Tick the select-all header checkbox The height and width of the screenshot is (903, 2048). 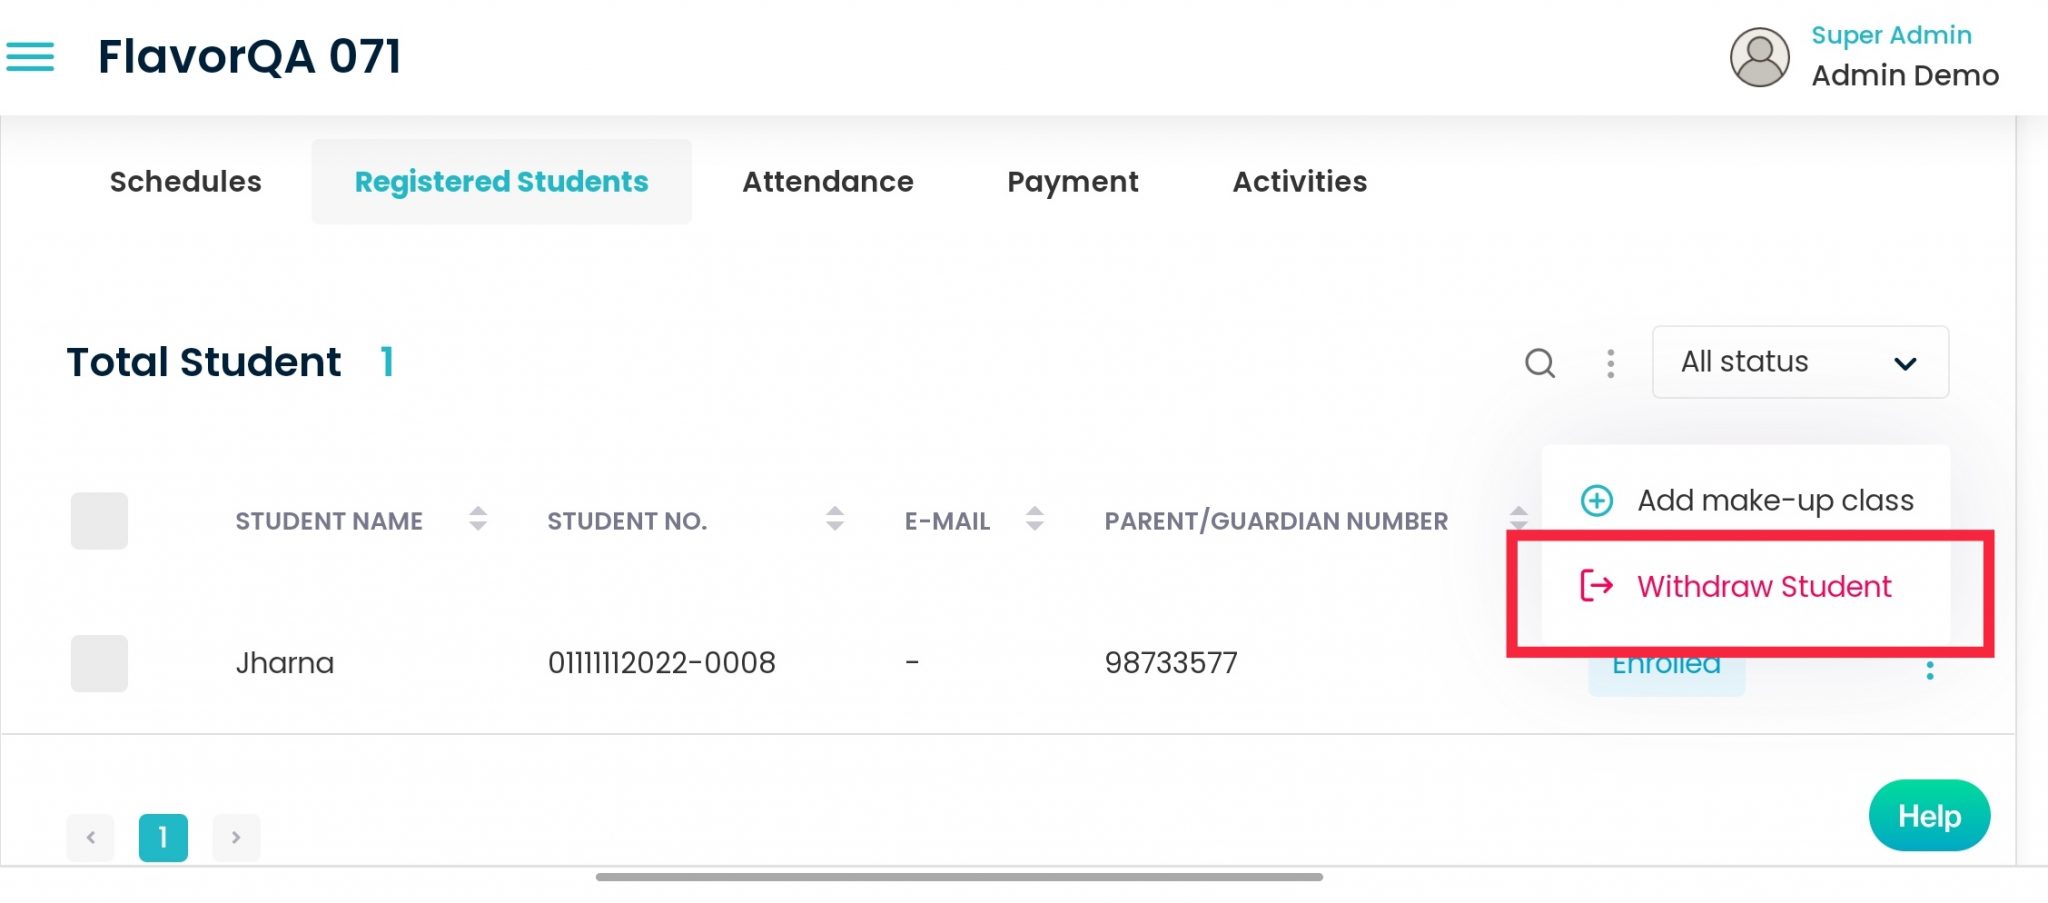99,520
